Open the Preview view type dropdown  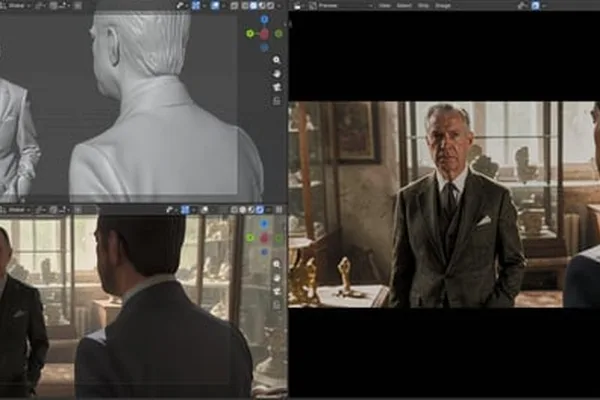341,6
